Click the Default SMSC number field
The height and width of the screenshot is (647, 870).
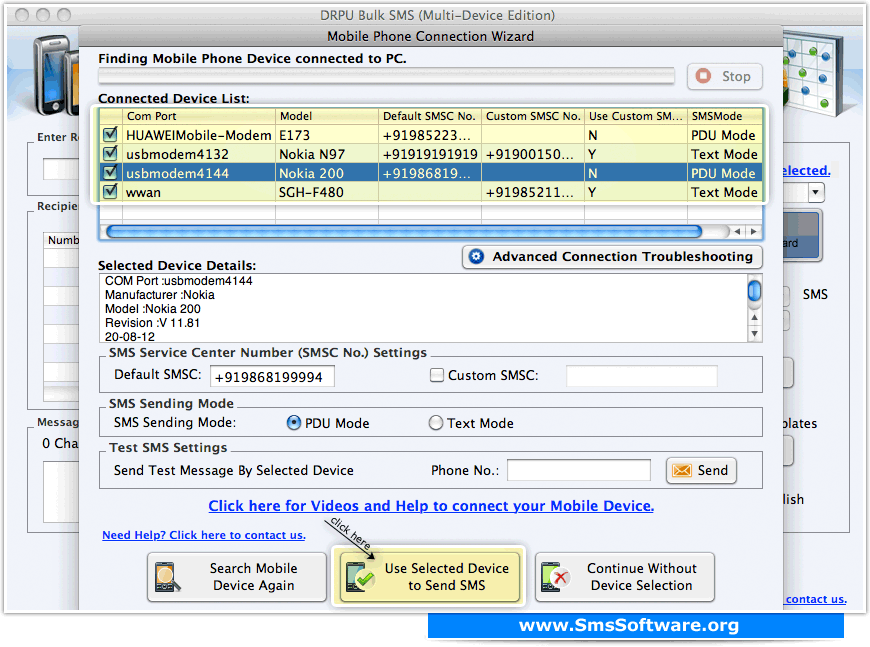272,376
